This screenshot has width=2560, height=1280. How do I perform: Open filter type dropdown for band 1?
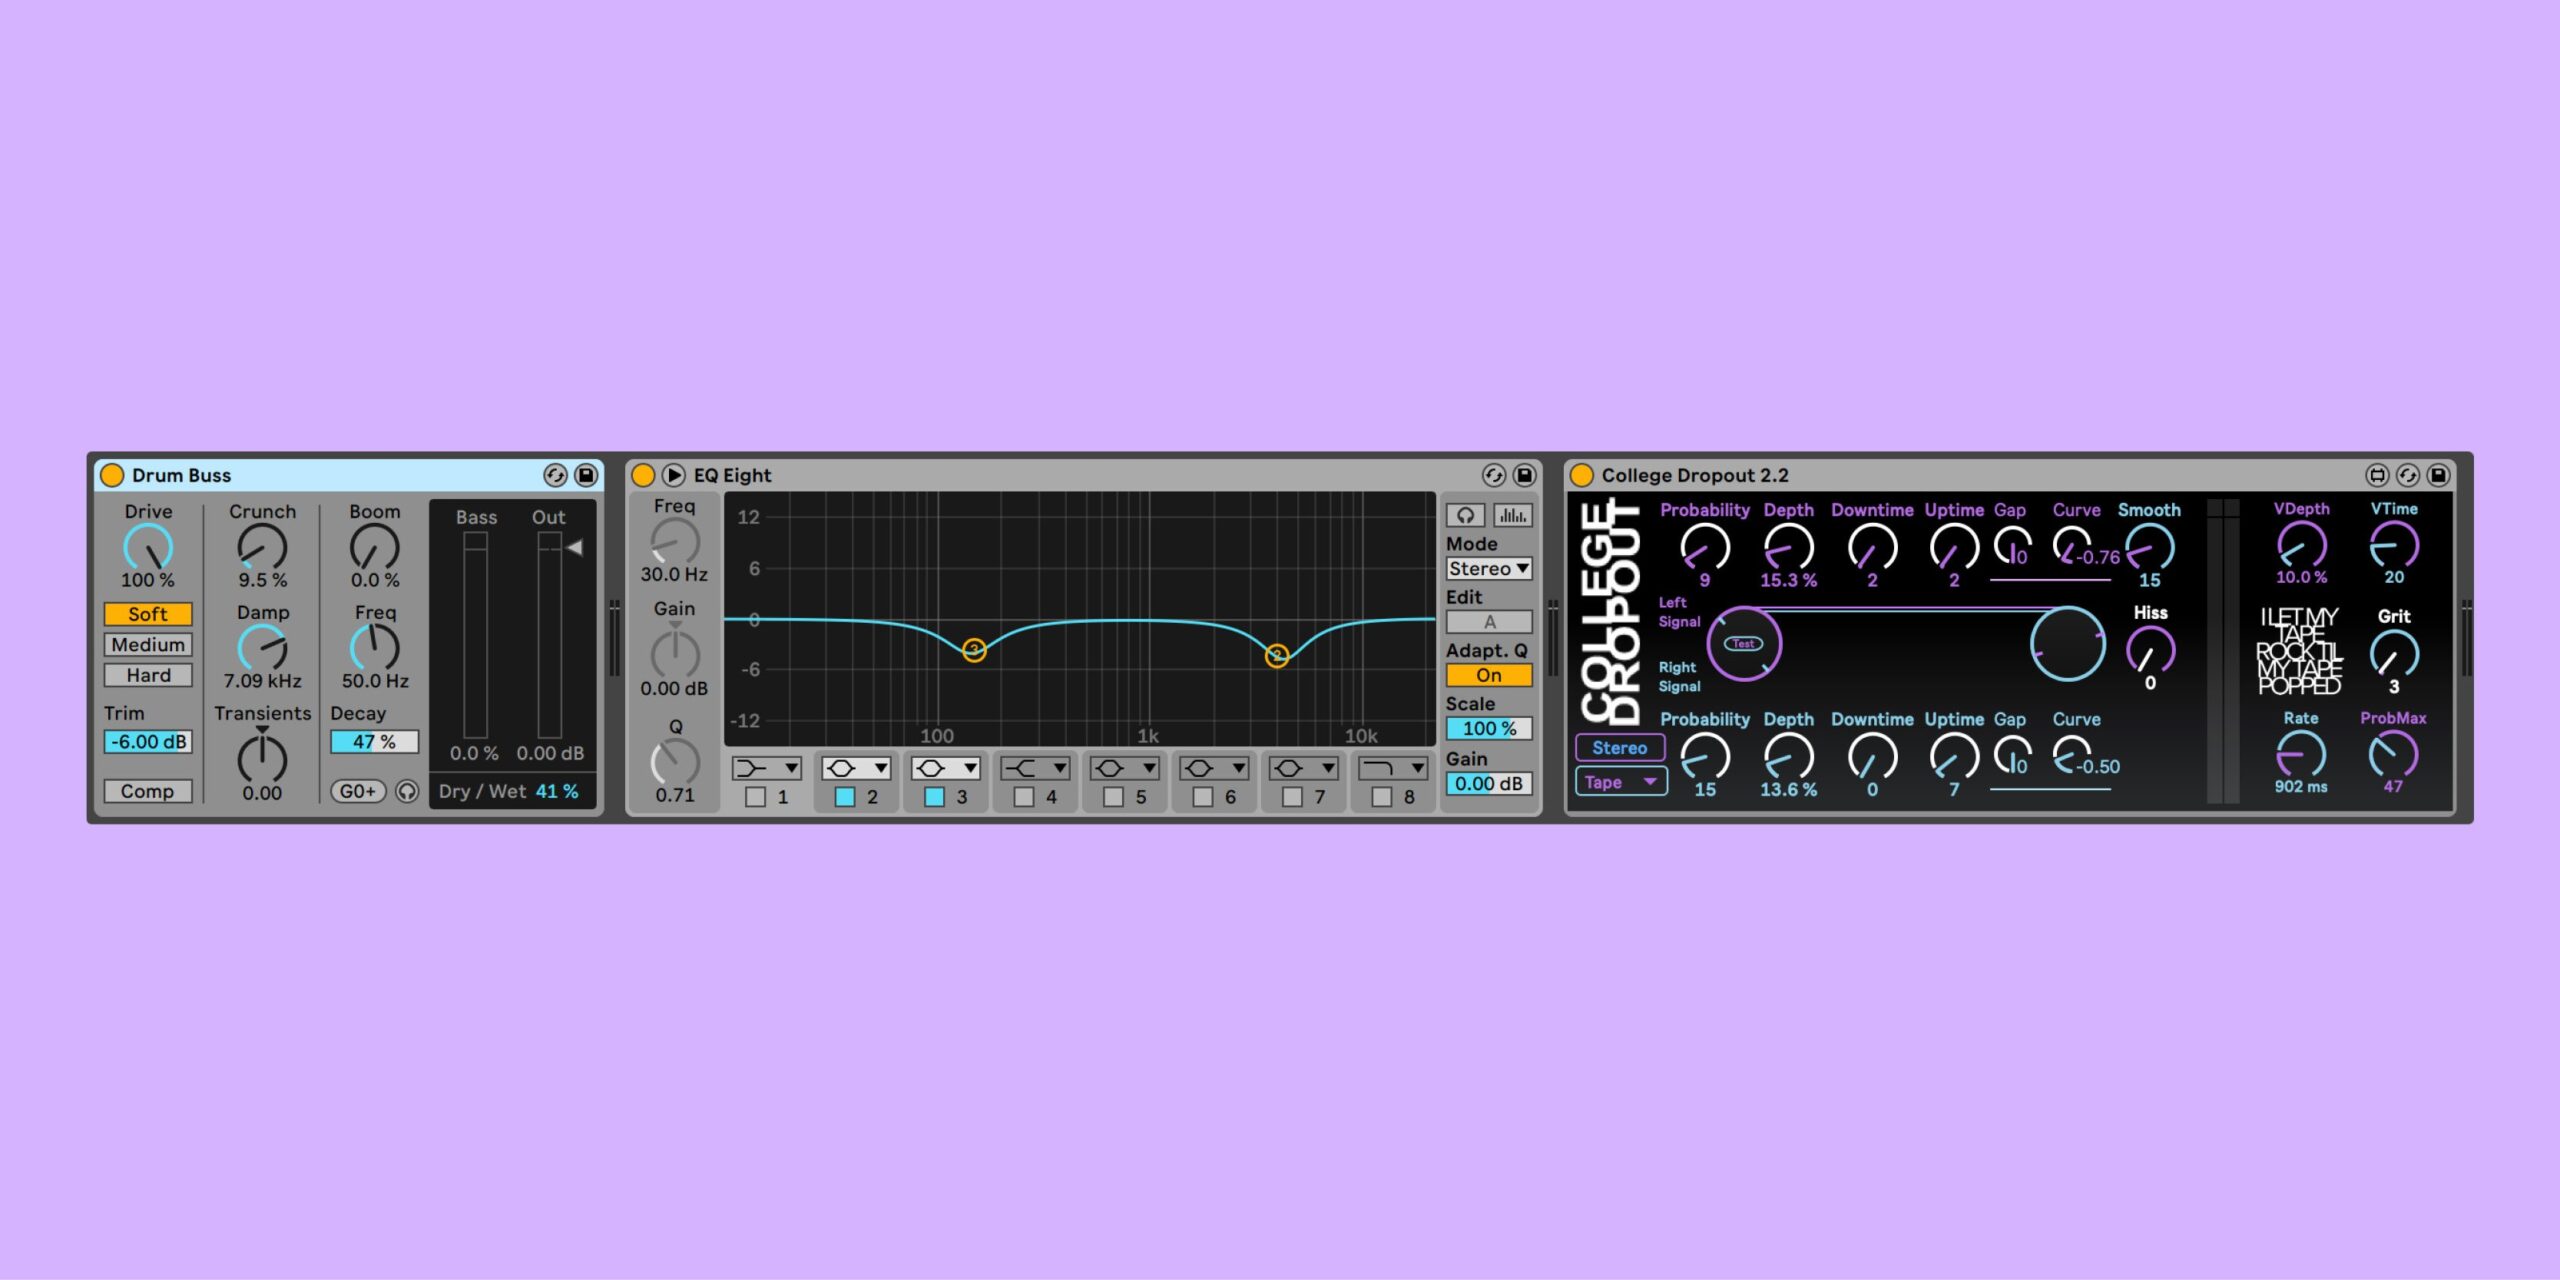767,768
